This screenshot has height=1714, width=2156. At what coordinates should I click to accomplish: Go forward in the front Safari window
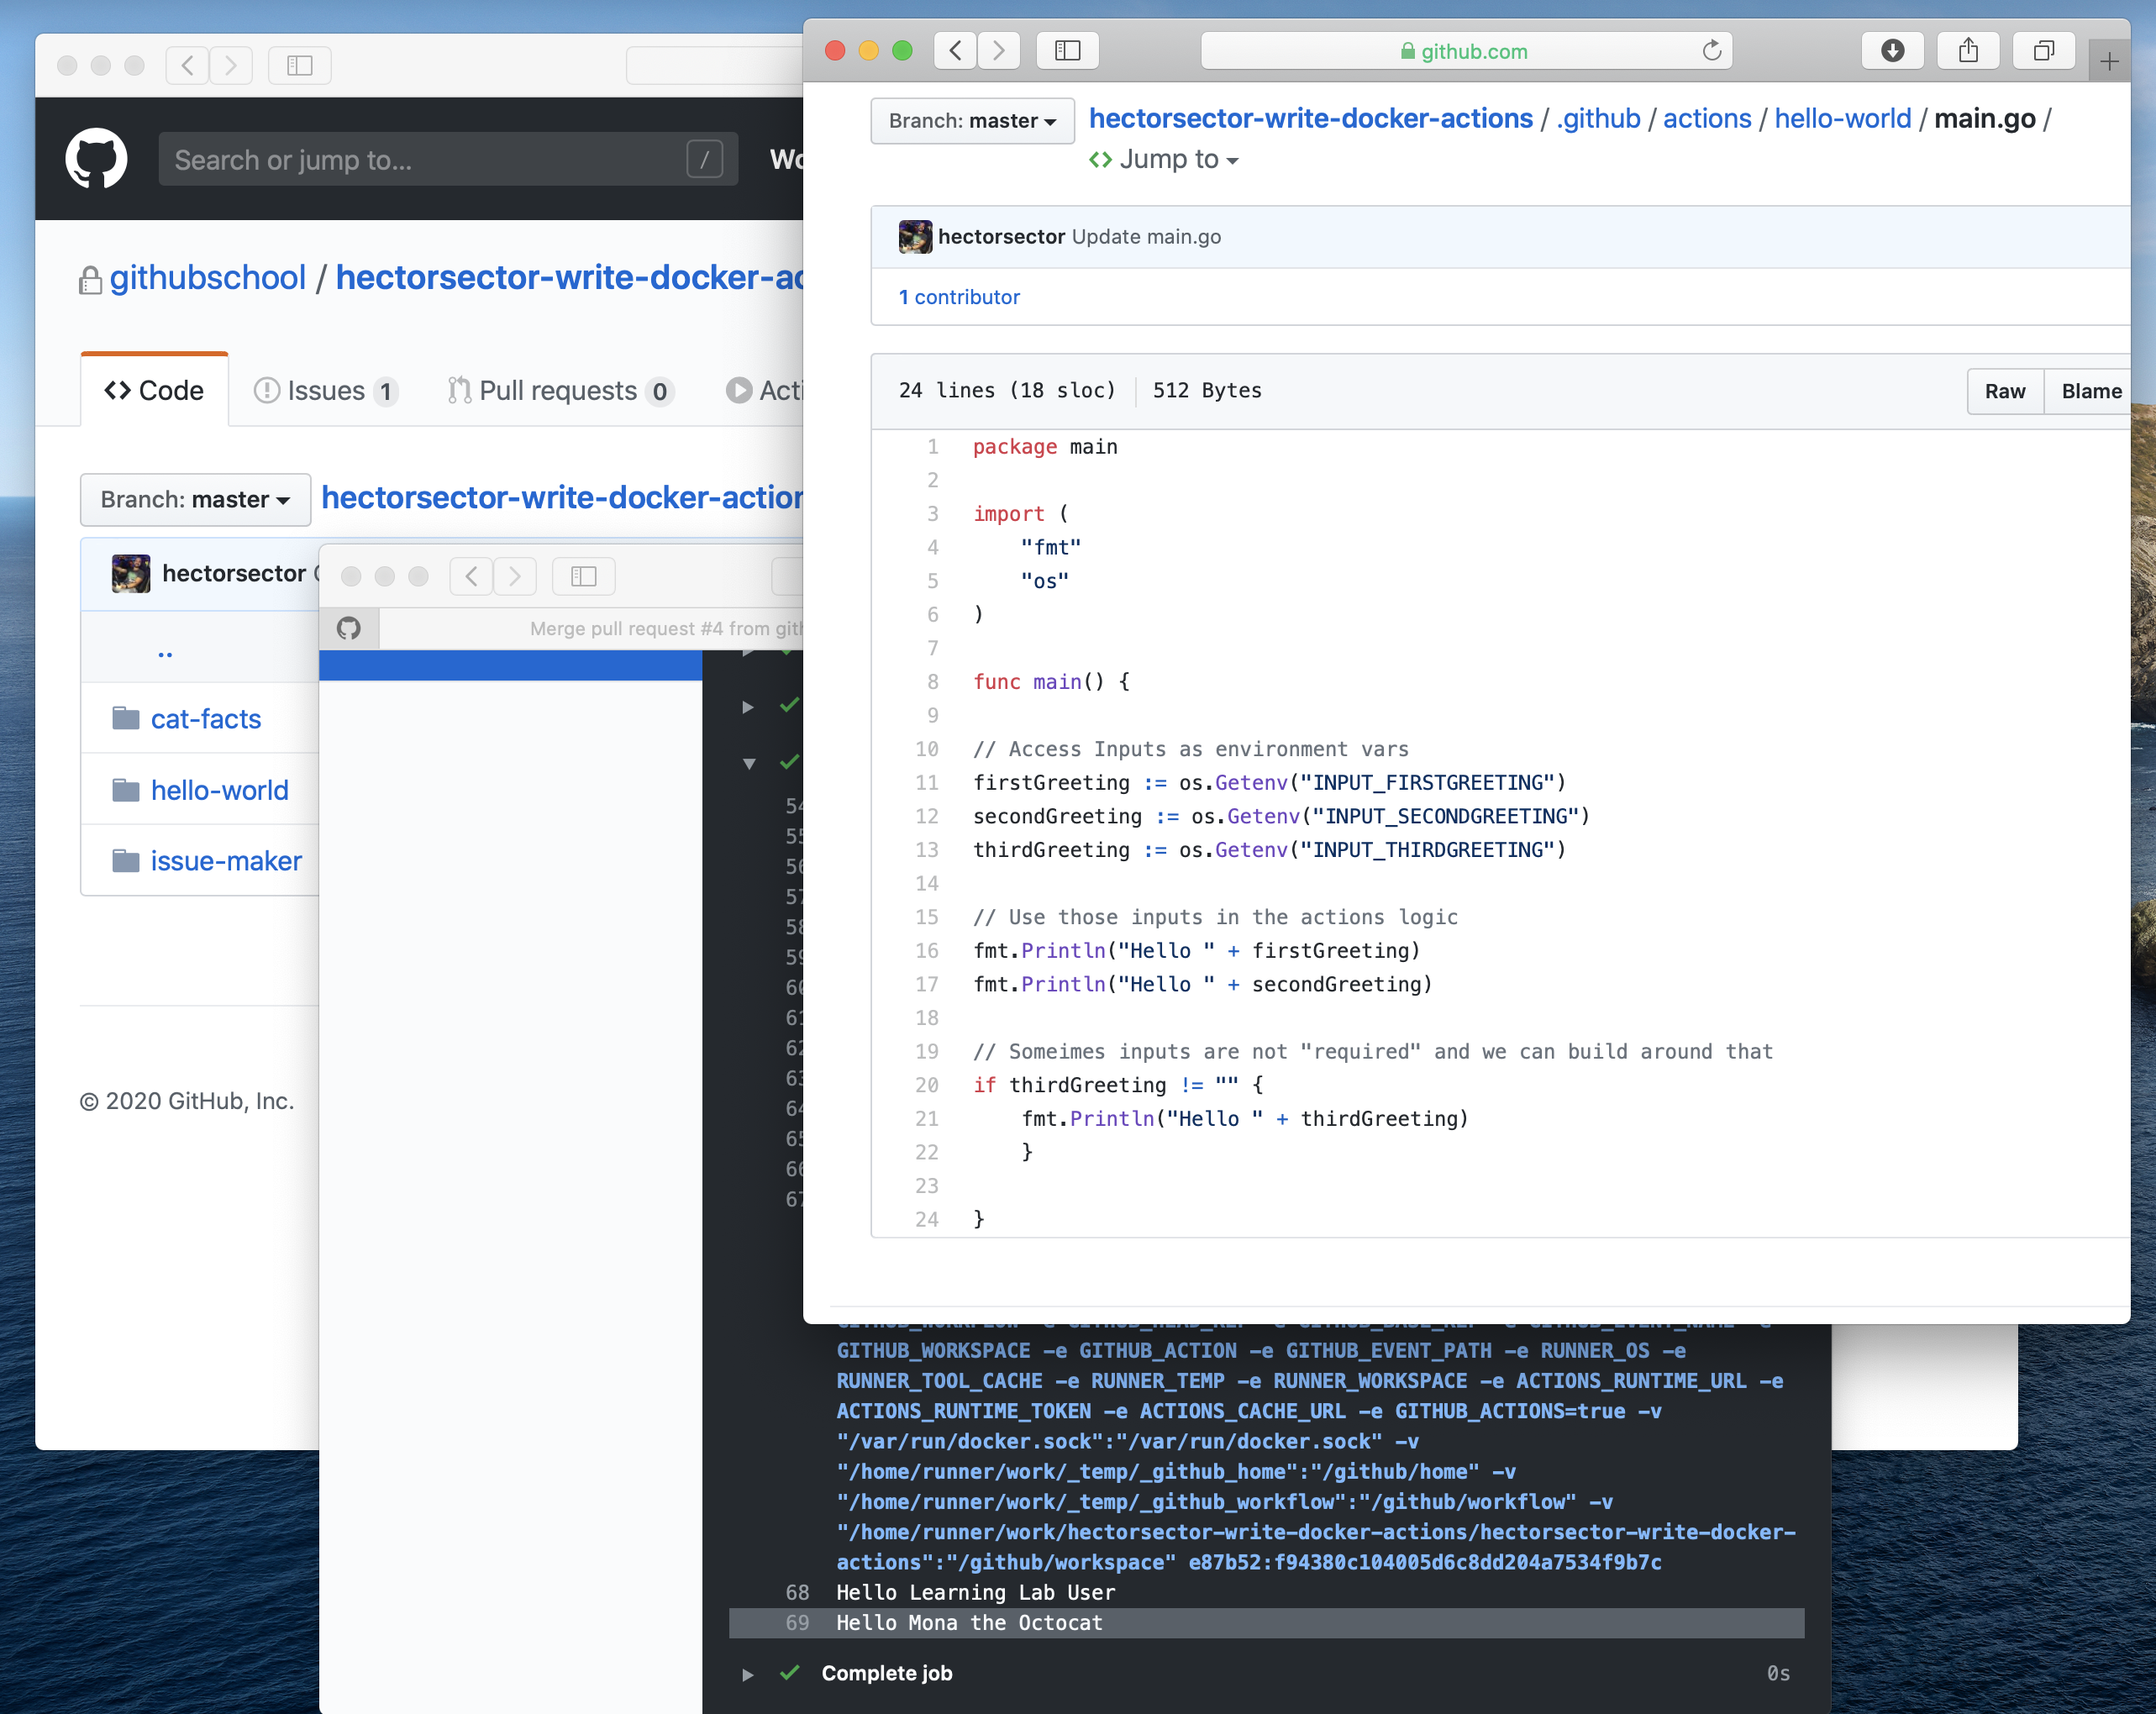999,50
